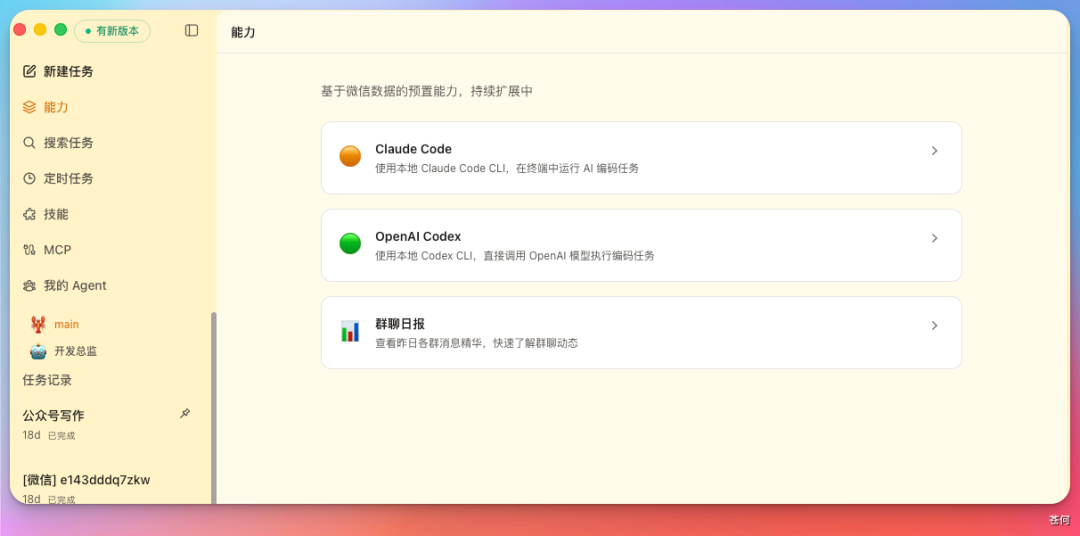Click the new task pencil icon
The height and width of the screenshot is (536, 1080).
point(29,71)
